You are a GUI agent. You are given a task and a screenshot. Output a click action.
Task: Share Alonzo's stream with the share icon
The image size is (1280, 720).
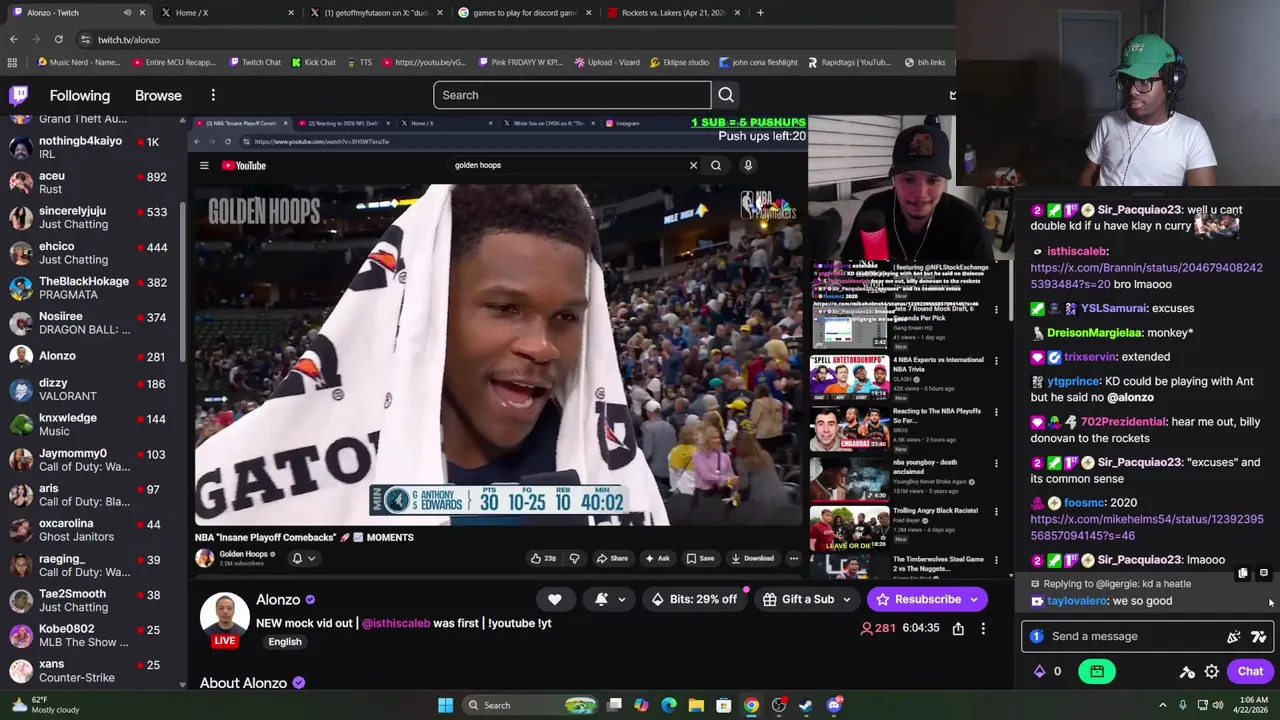click(x=958, y=628)
